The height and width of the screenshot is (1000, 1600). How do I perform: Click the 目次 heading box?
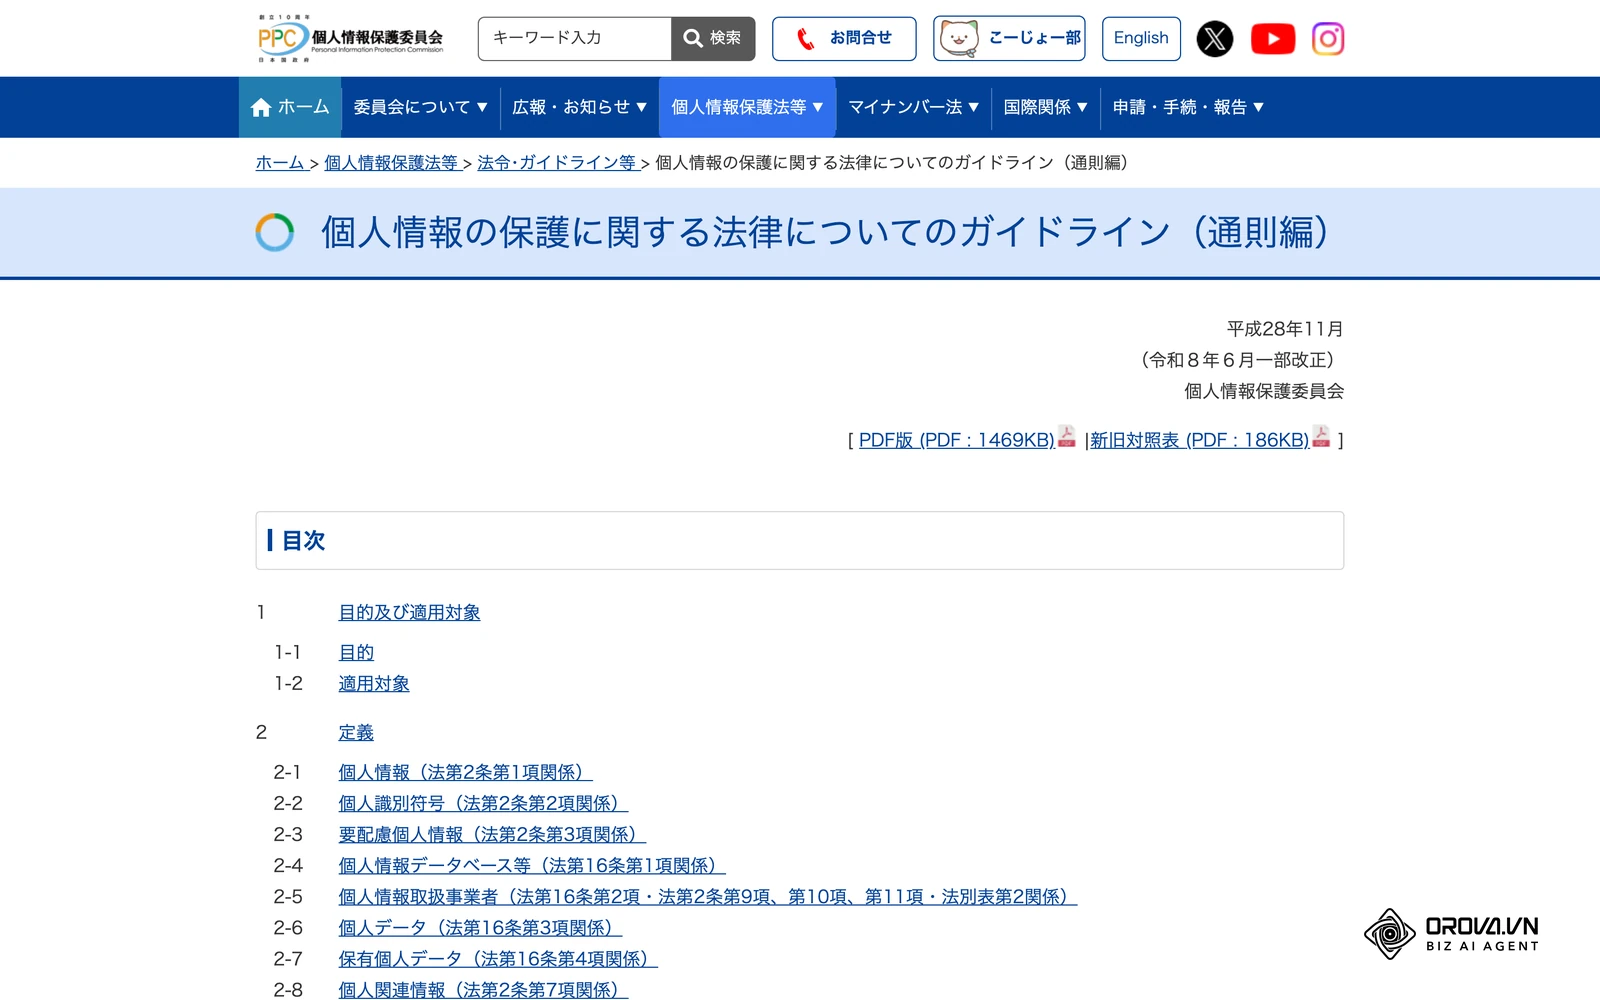pos(800,540)
